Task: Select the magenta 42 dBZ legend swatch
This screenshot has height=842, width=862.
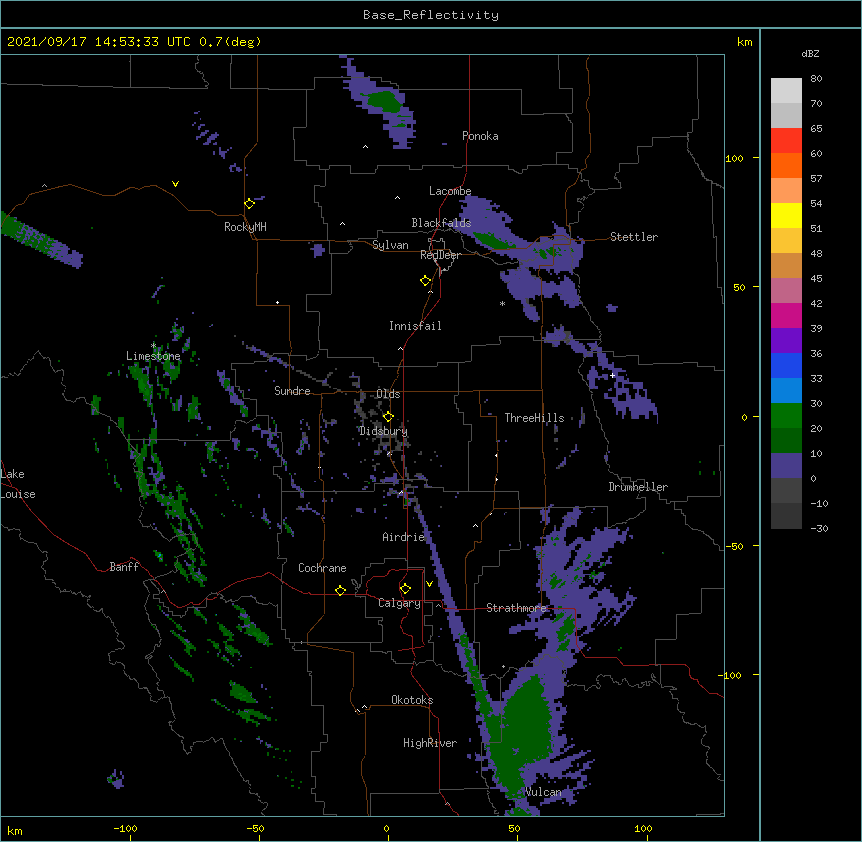Action: (786, 315)
